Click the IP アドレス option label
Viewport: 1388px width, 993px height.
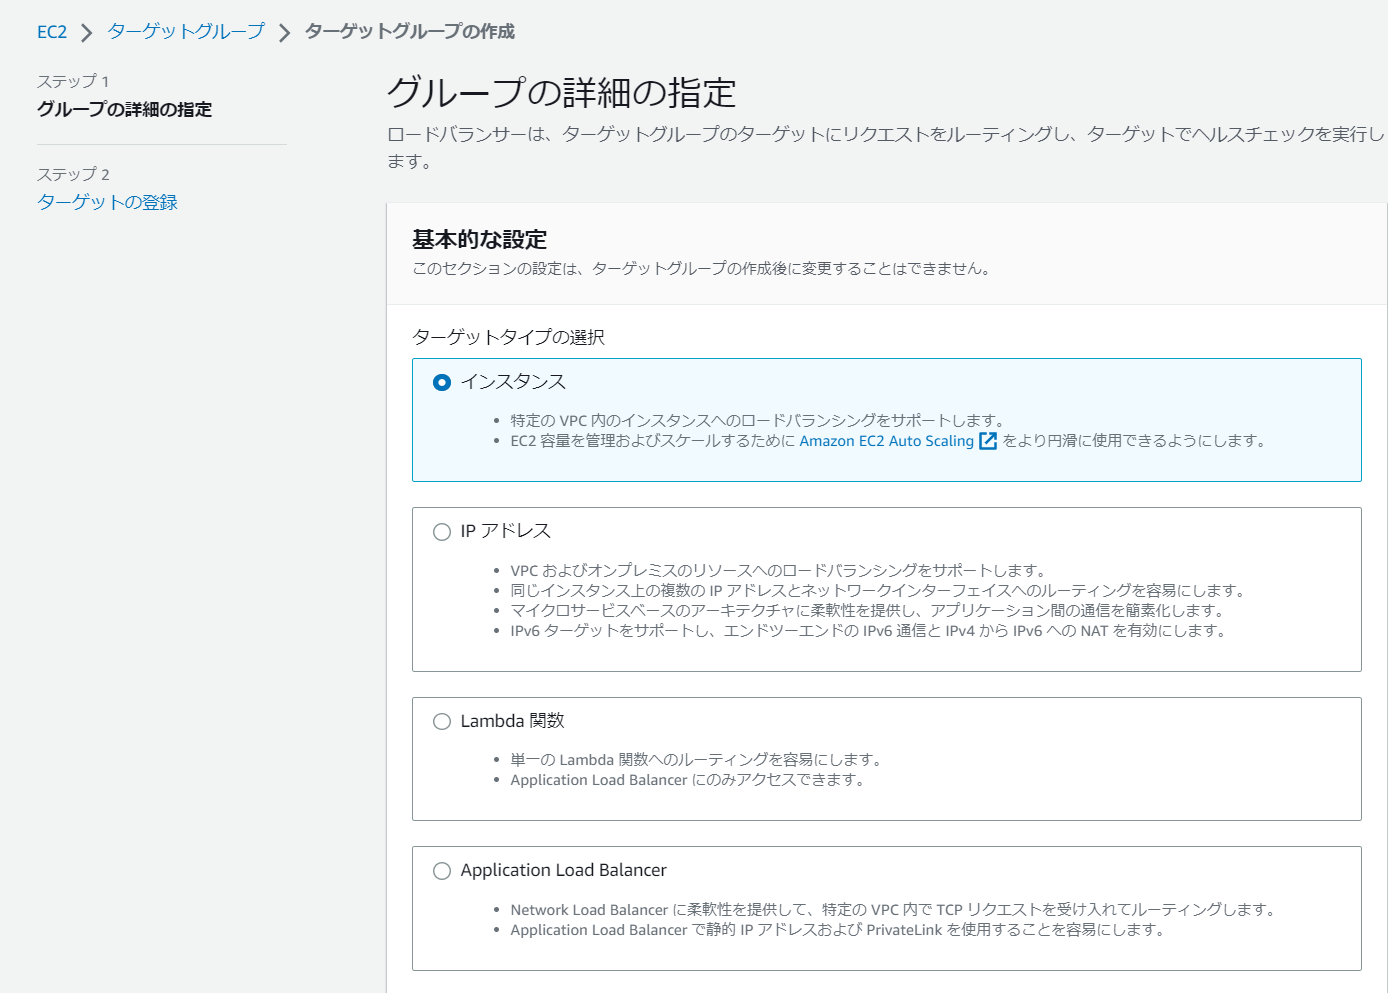point(505,531)
